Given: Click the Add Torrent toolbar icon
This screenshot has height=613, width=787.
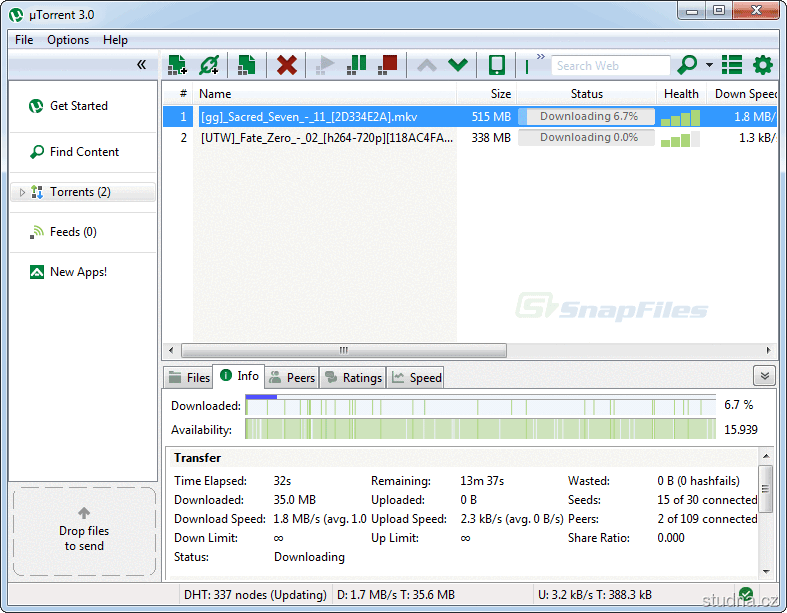Looking at the screenshot, I should pyautogui.click(x=177, y=65).
